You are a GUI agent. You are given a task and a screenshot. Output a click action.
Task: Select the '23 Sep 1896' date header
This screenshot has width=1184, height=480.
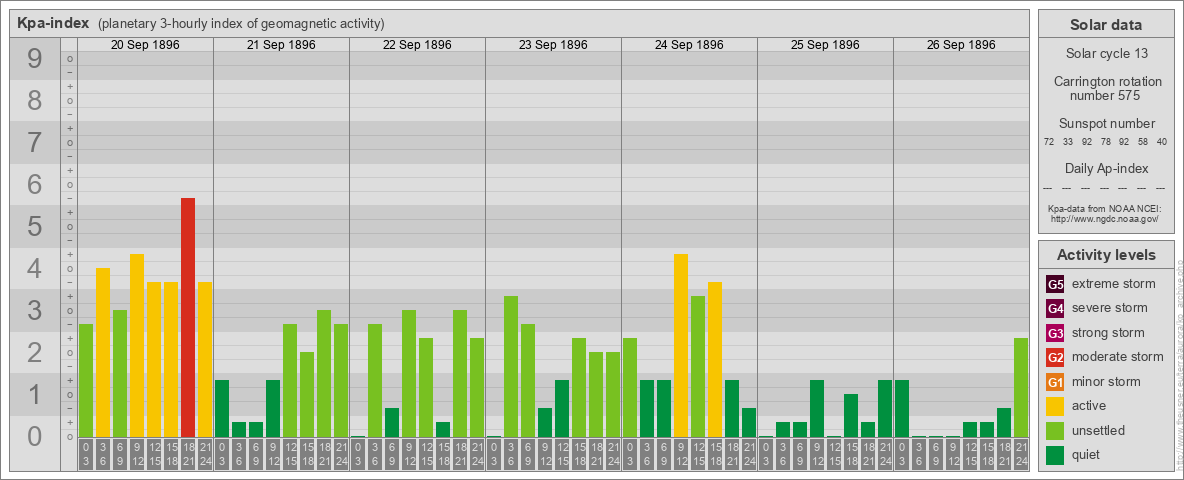pyautogui.click(x=553, y=45)
